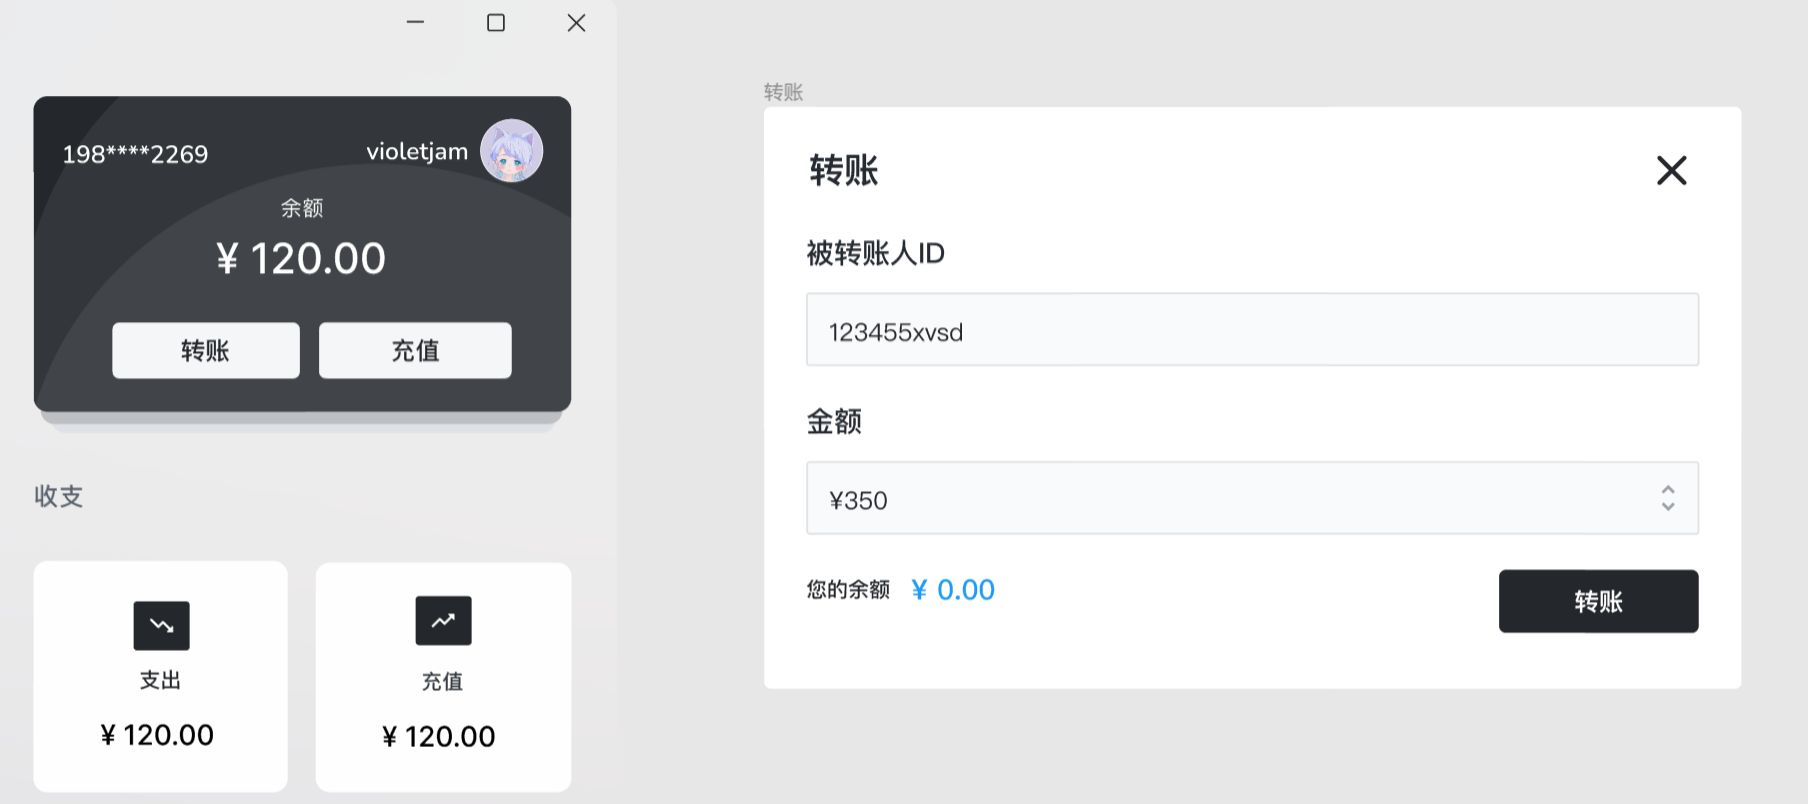Click the blue ¥ 0.00 remaining balance
1808x804 pixels.
[953, 590]
